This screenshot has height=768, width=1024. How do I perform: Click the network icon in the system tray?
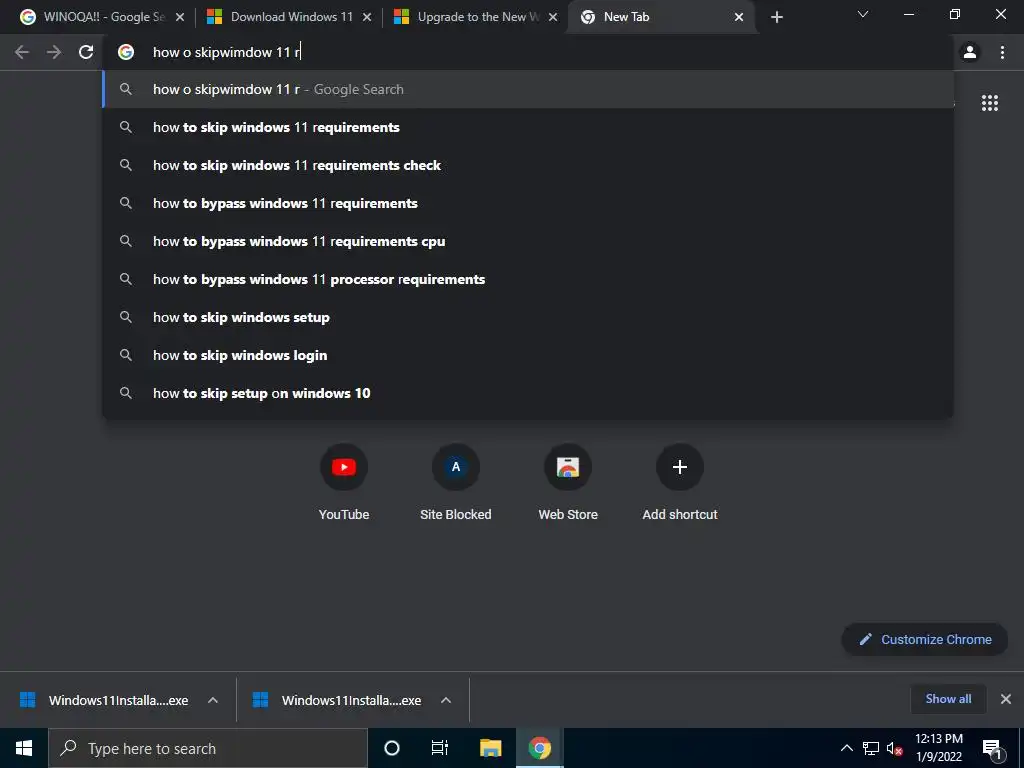tap(871, 748)
